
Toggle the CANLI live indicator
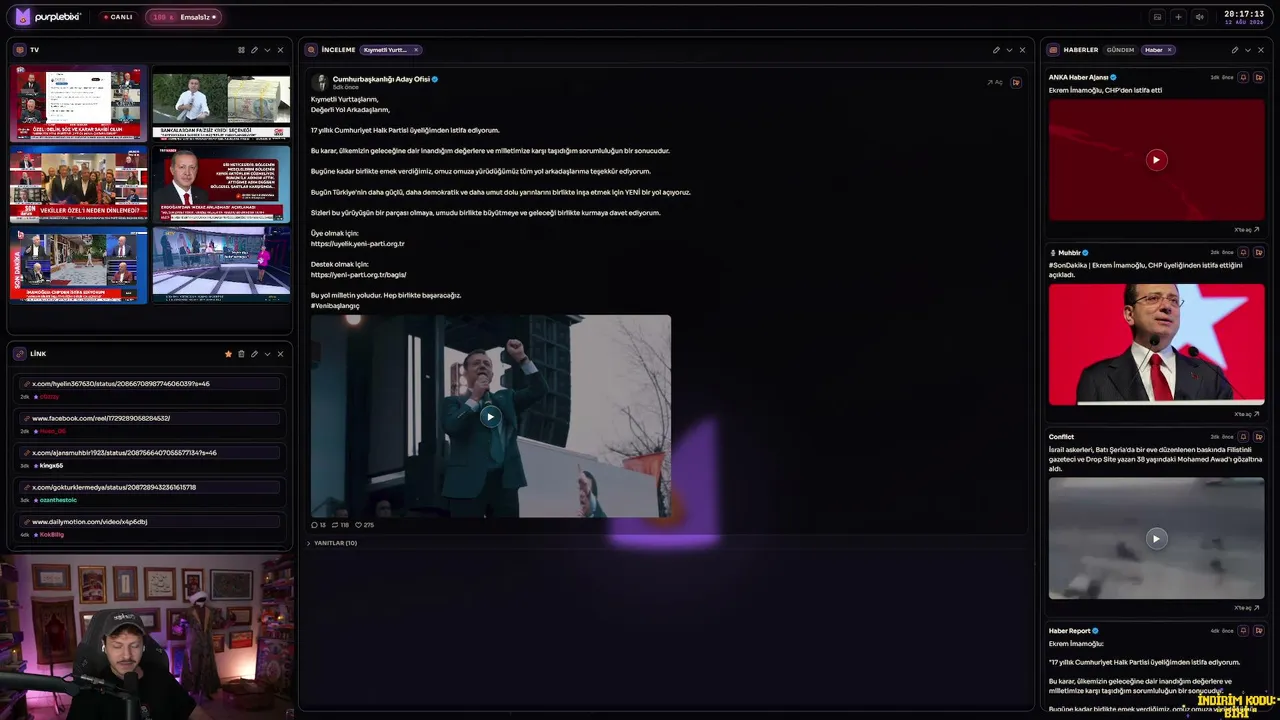click(x=118, y=17)
